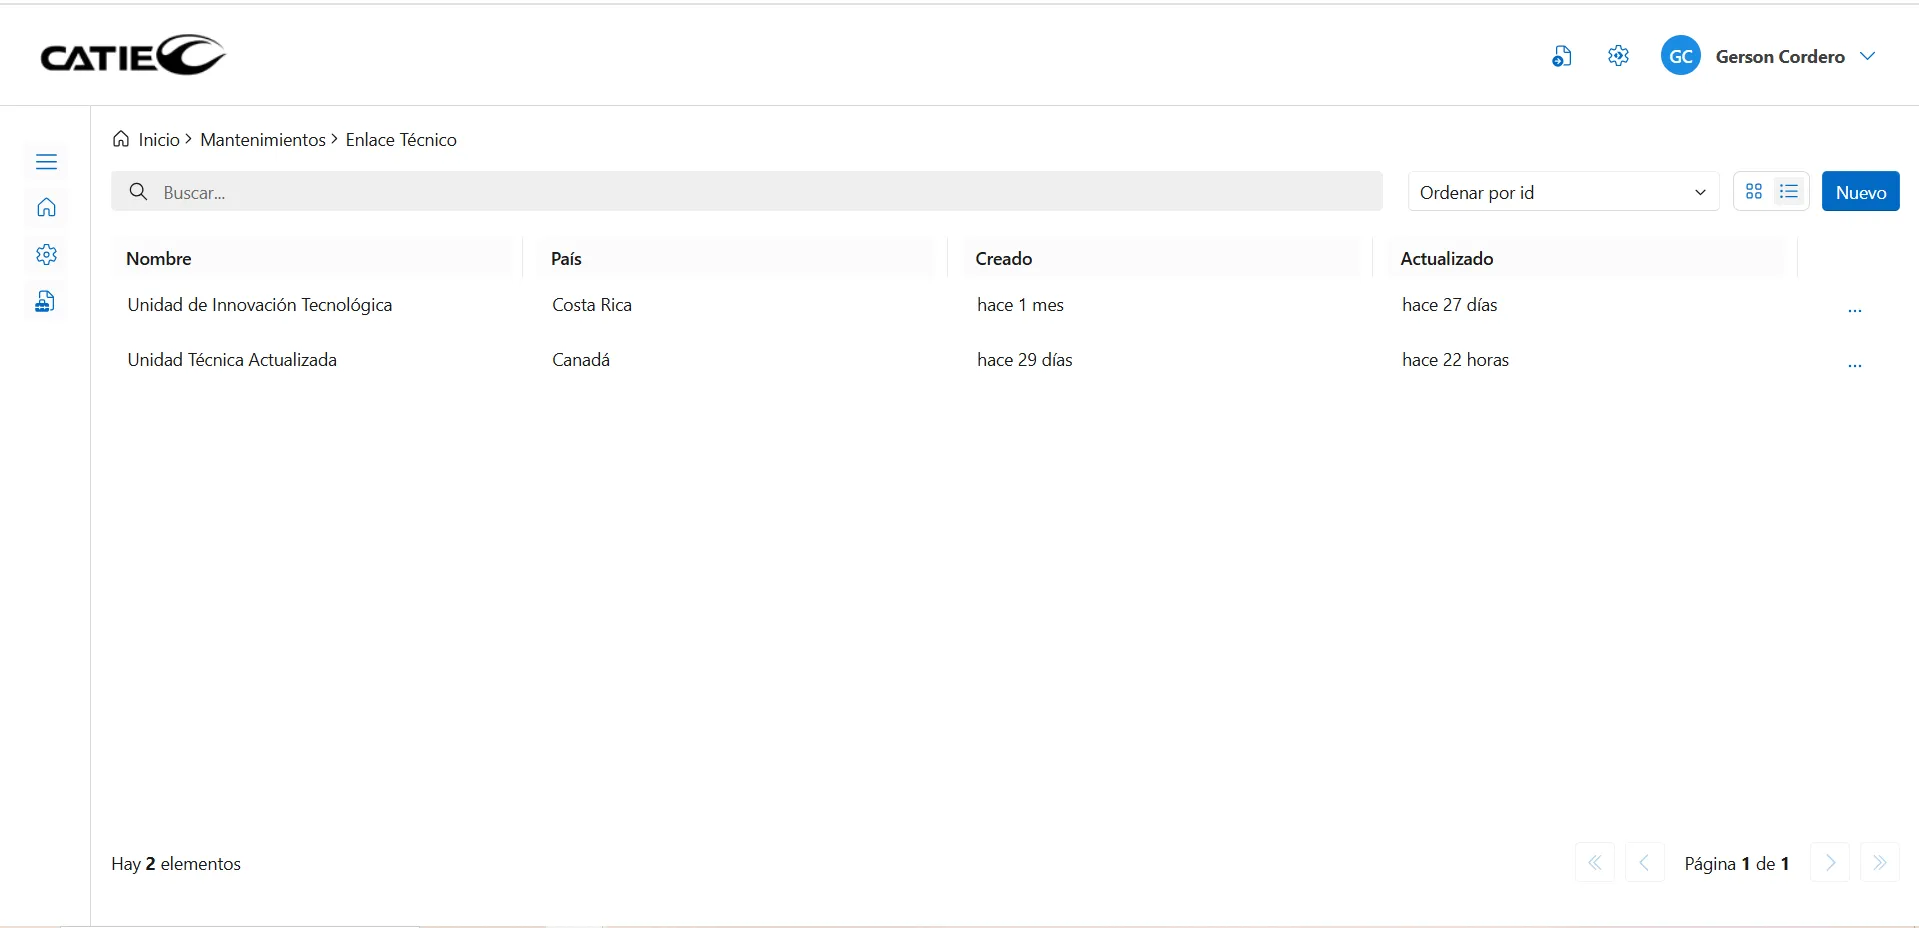Open the 'Ordenar por id' sort dropdown

tap(1562, 192)
